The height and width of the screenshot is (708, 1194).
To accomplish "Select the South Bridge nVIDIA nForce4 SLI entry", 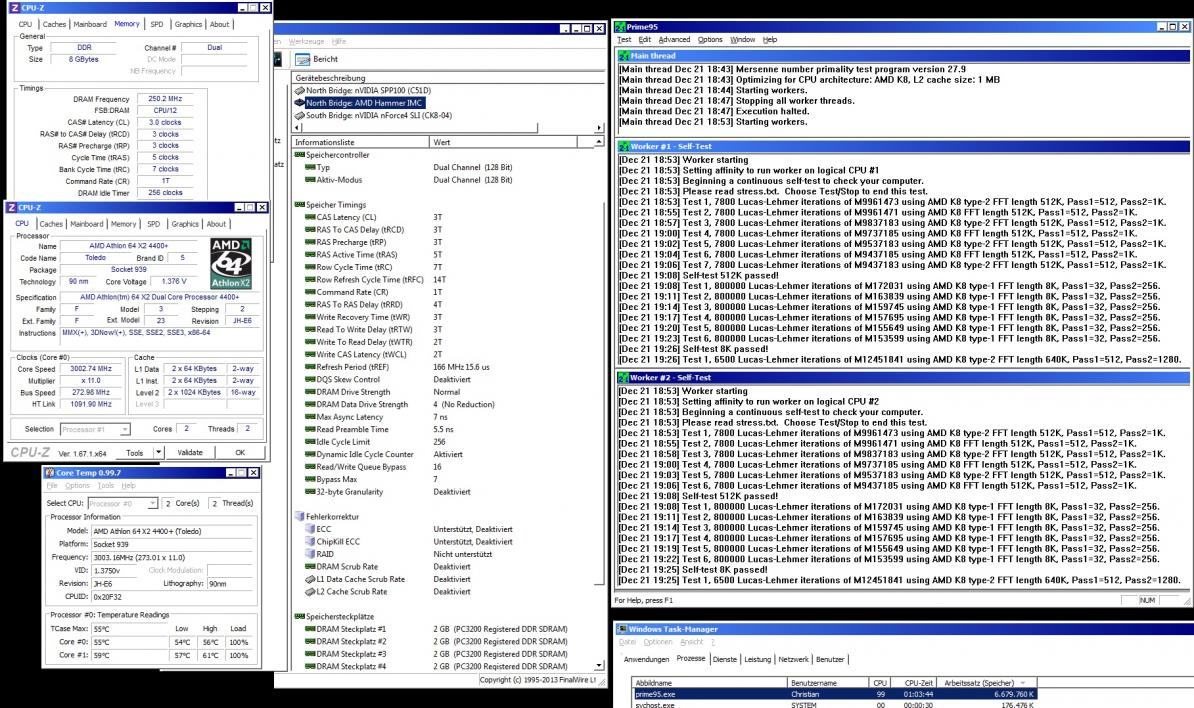I will (x=378, y=116).
